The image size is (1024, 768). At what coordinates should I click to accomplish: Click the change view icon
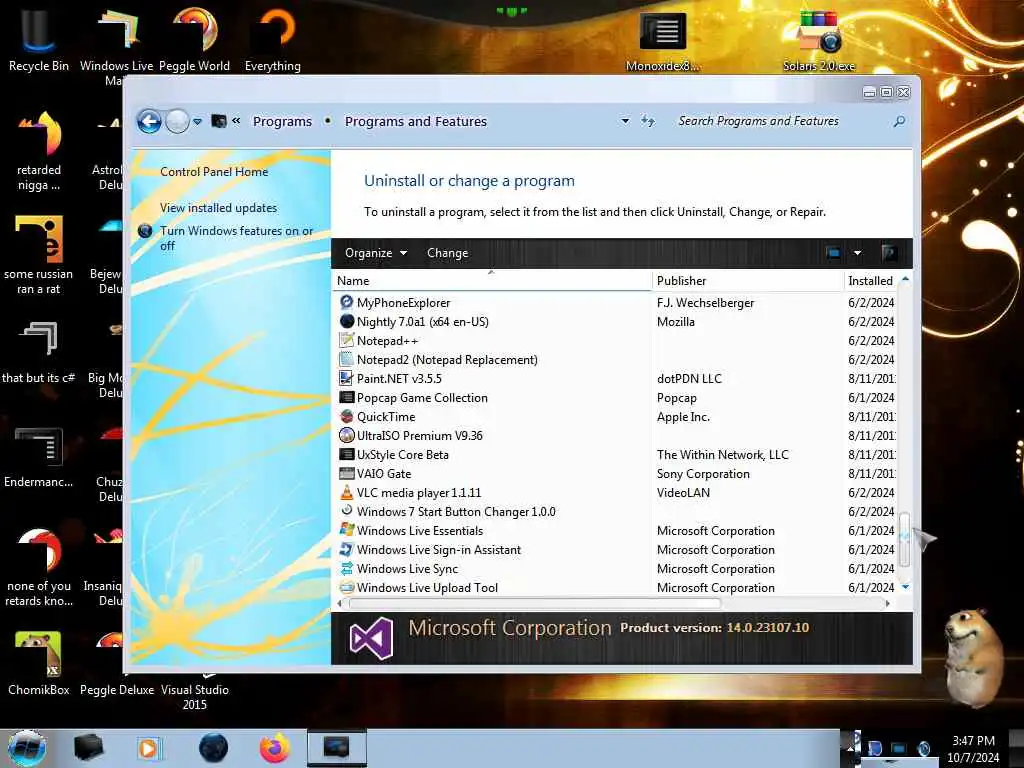click(x=833, y=253)
